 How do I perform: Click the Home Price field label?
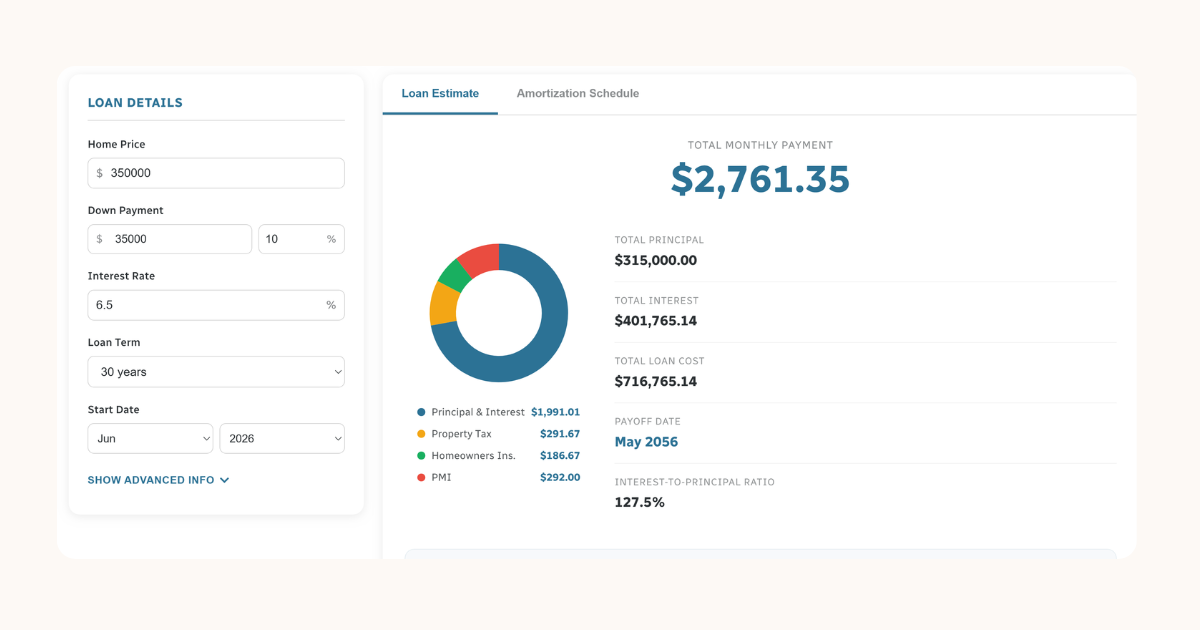pyautogui.click(x=117, y=144)
